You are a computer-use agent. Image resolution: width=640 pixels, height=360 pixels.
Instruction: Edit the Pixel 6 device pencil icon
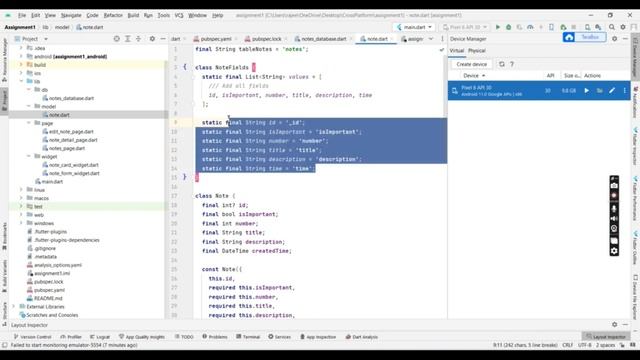[612, 90]
